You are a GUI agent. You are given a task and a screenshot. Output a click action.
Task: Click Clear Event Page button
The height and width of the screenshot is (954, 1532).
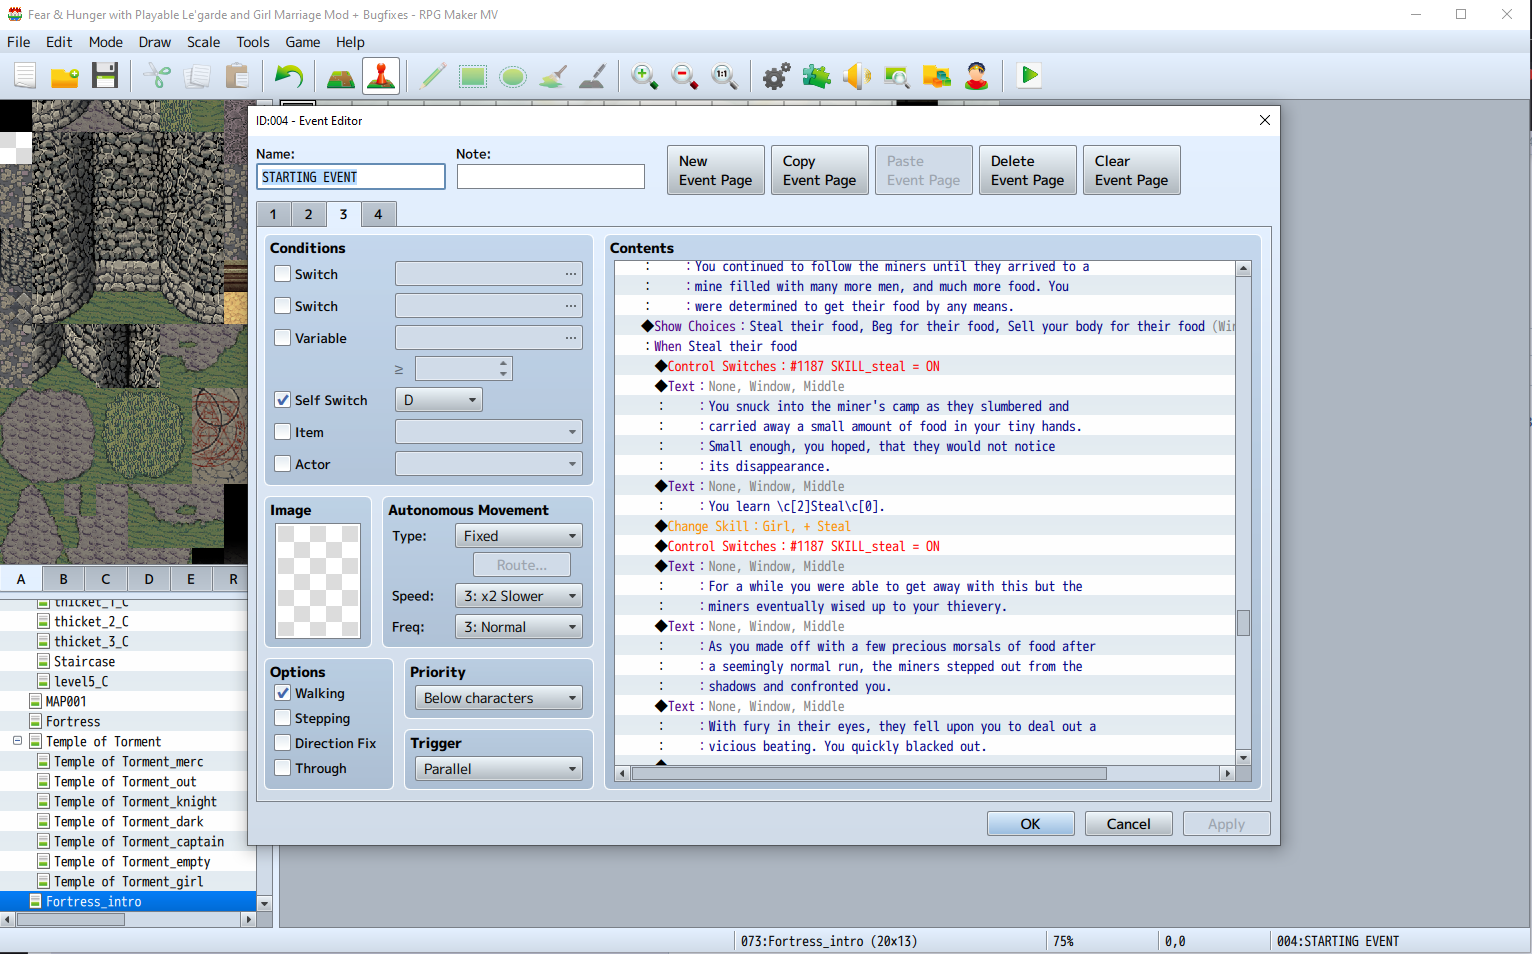1132,170
